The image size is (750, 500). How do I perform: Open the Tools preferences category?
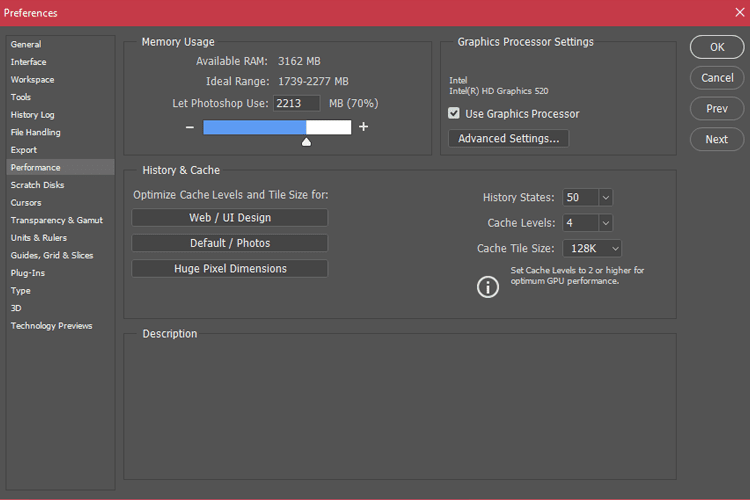(60, 97)
